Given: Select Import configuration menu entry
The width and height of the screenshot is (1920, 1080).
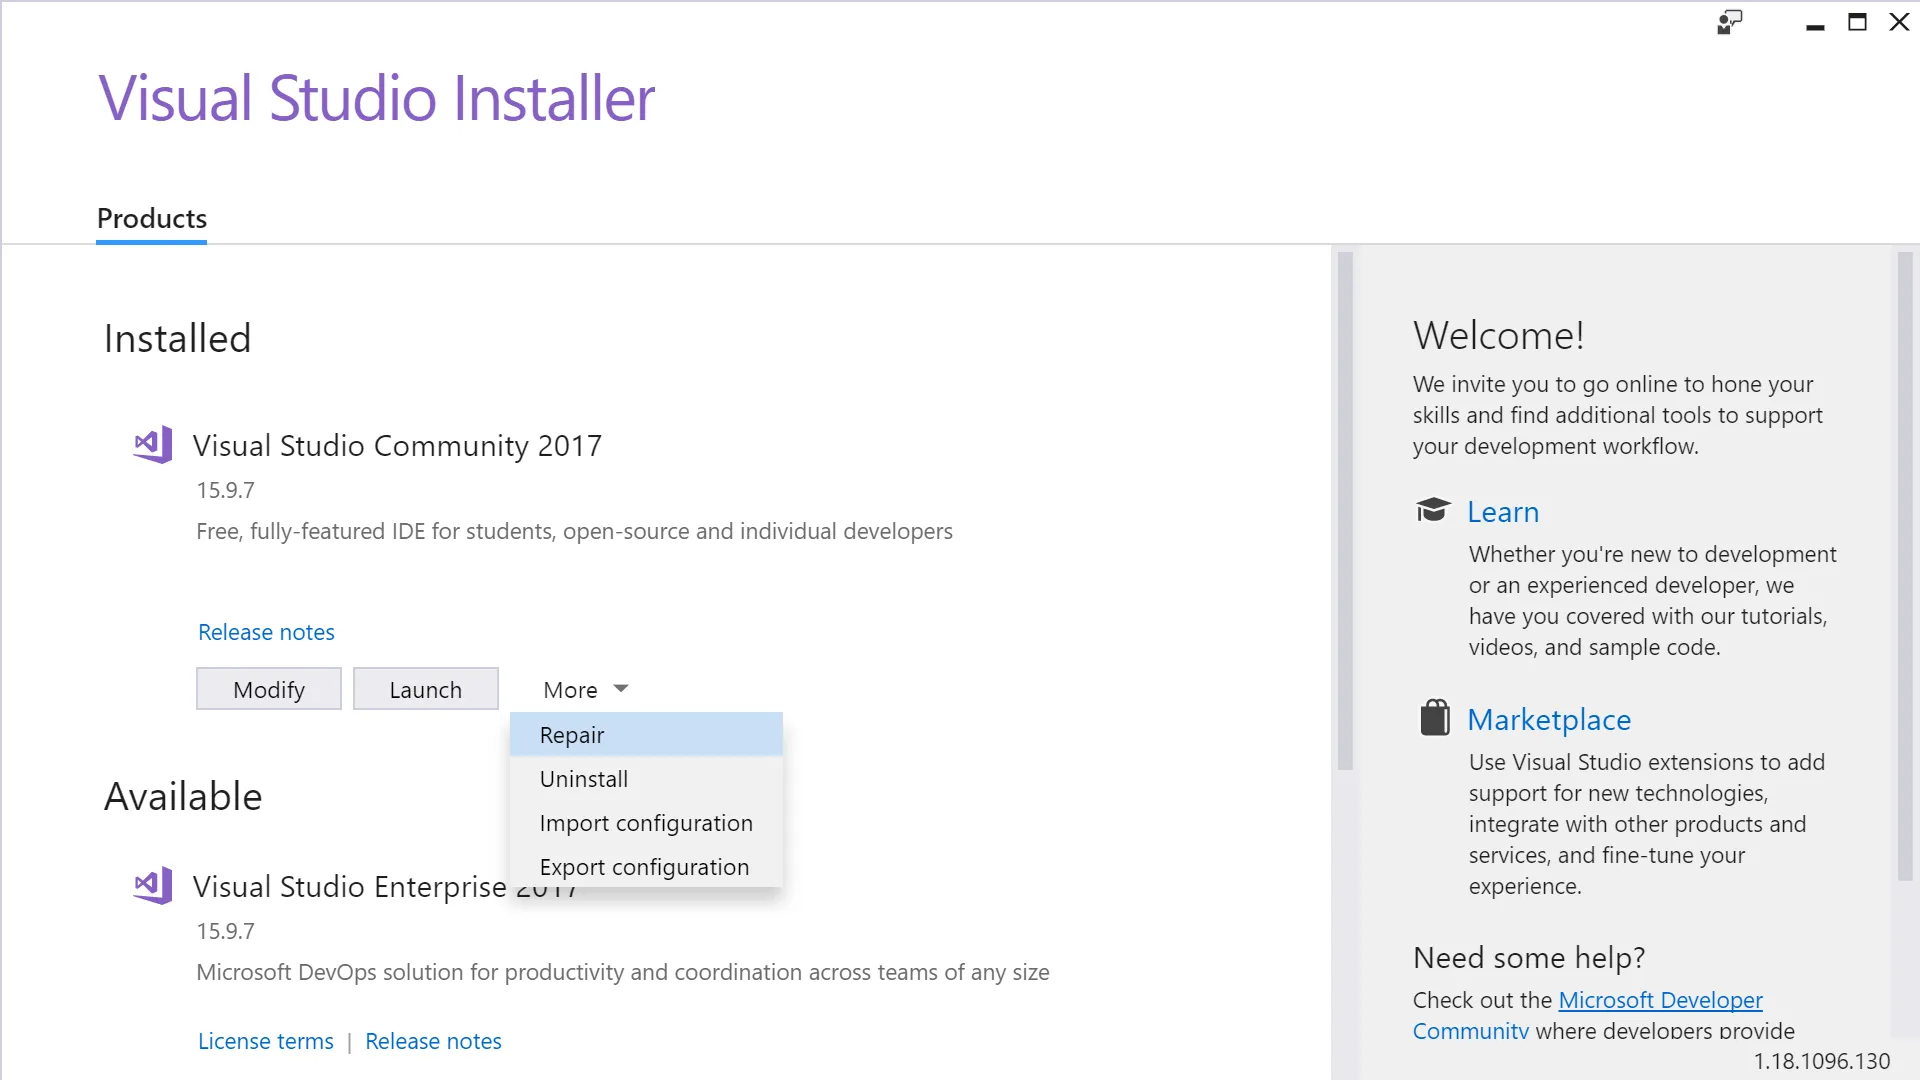Looking at the screenshot, I should [646, 823].
